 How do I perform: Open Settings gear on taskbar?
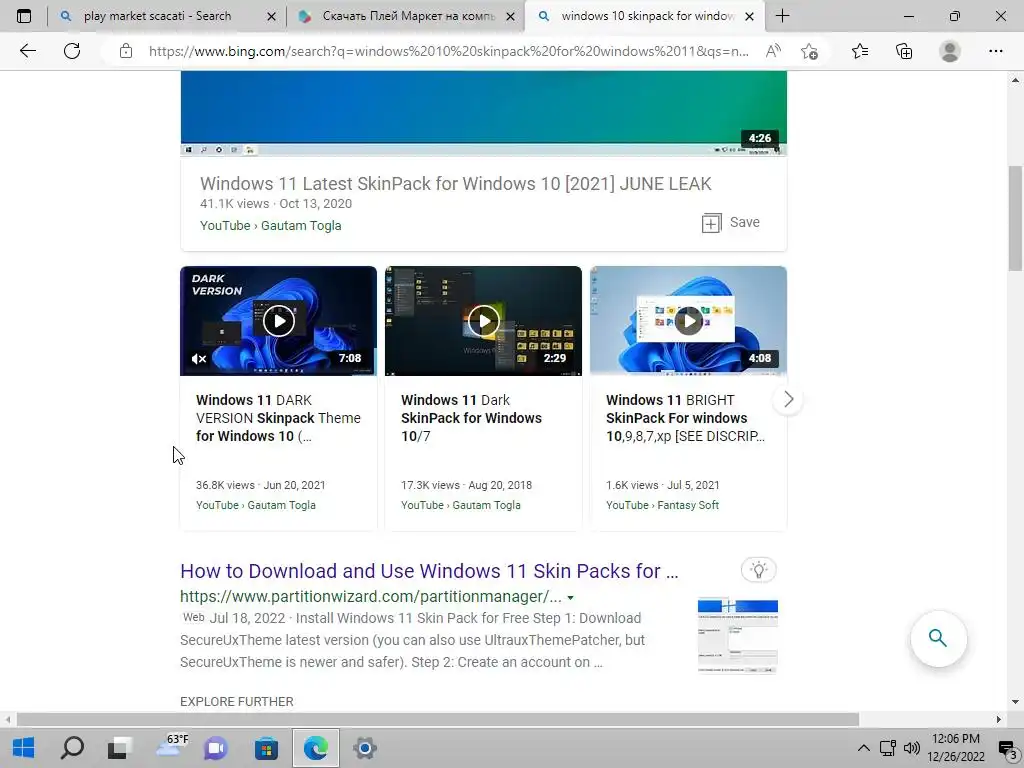pyautogui.click(x=364, y=748)
